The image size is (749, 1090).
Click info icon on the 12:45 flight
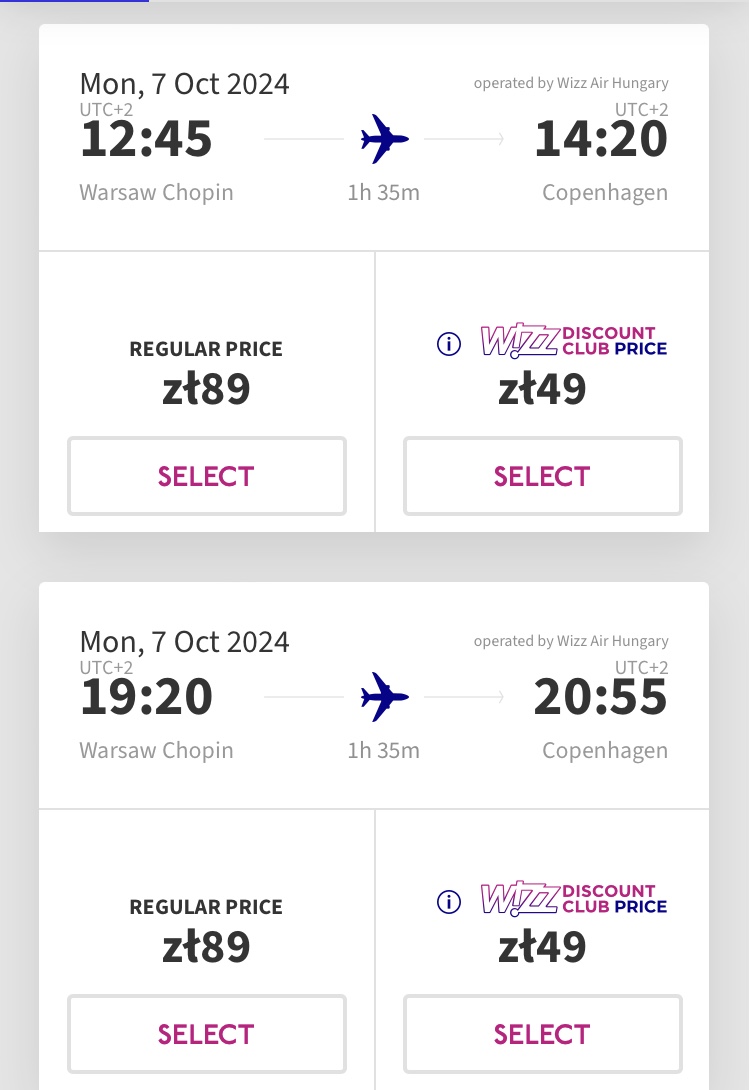pyautogui.click(x=449, y=343)
